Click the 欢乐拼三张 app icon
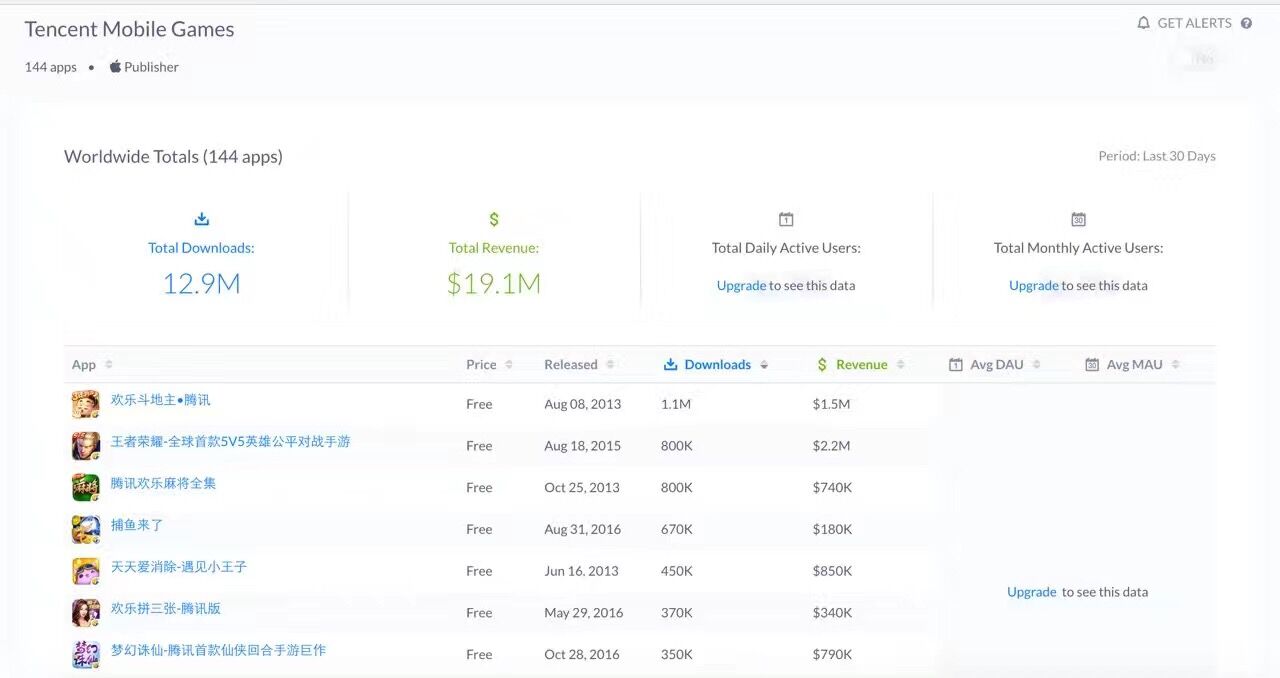Image resolution: width=1280 pixels, height=678 pixels. (86, 612)
